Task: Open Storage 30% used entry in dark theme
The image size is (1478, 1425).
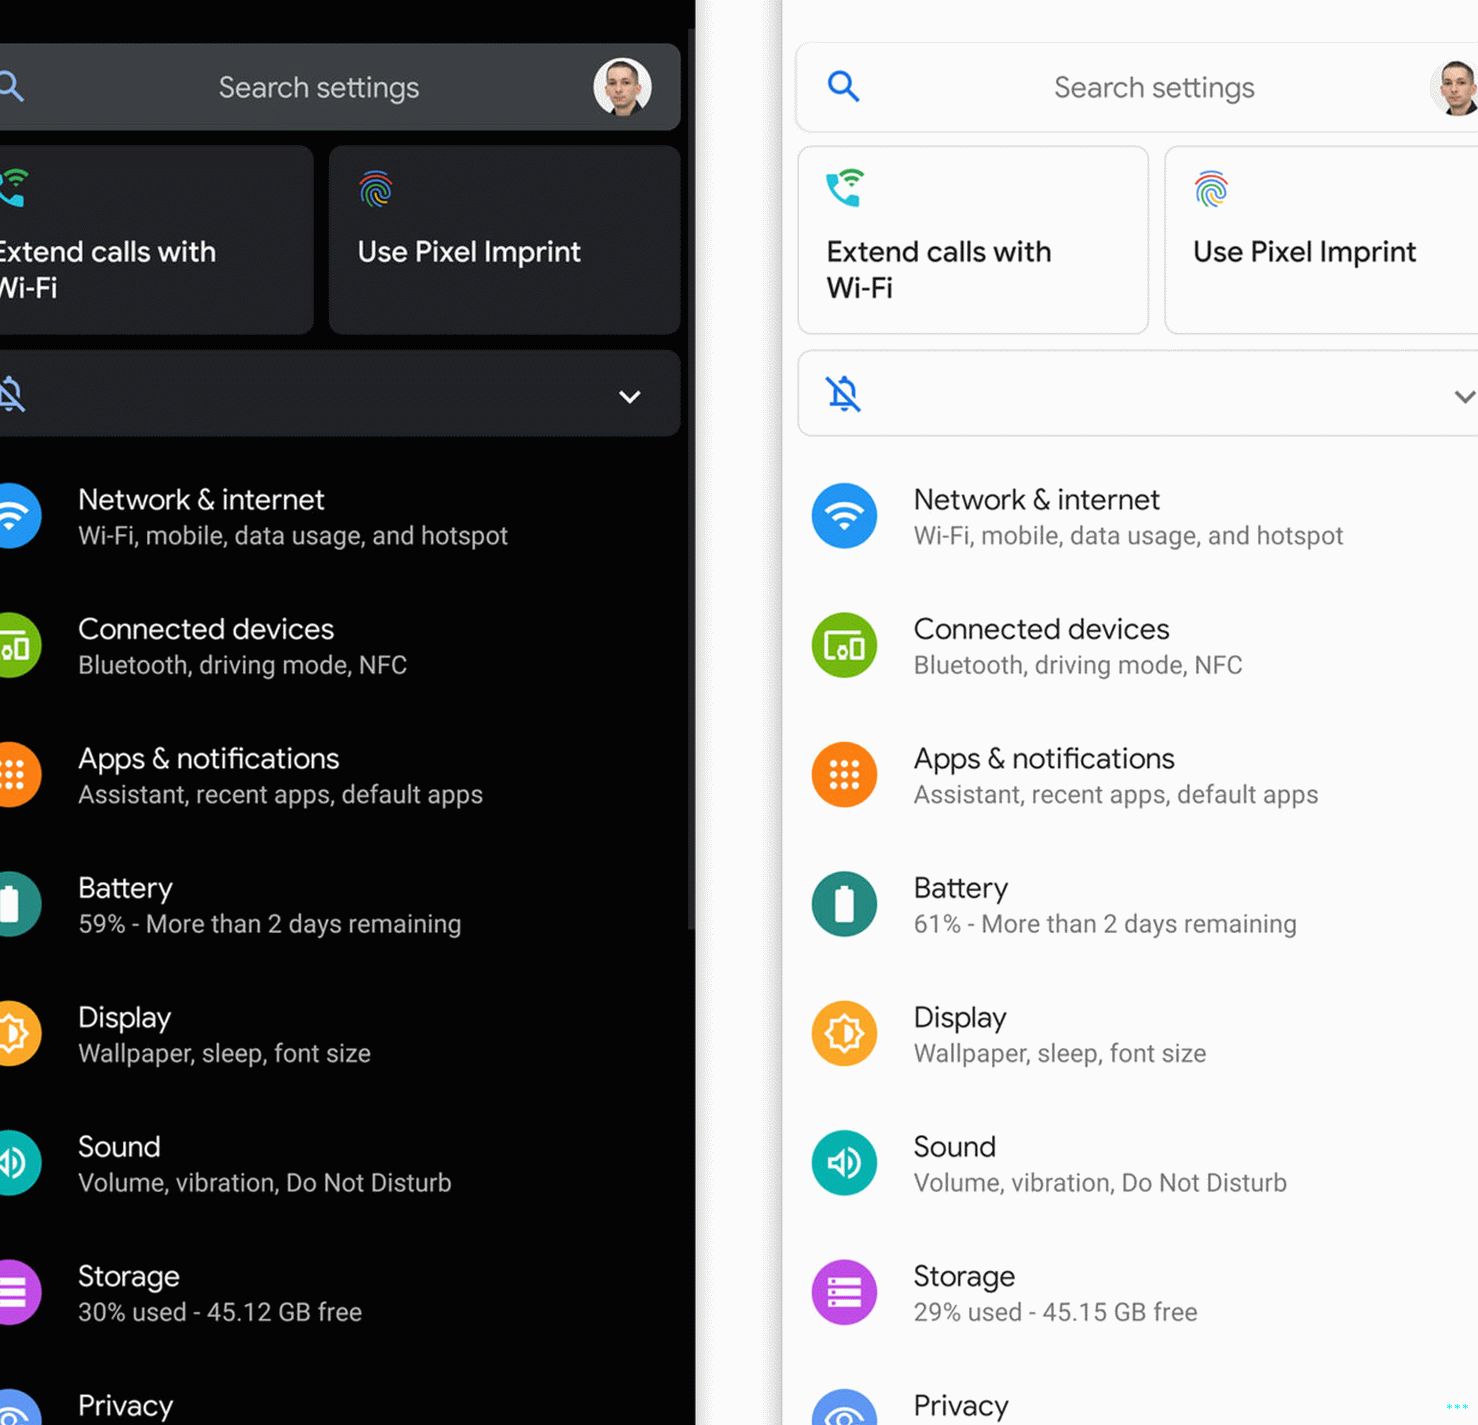Action: coord(220,1292)
